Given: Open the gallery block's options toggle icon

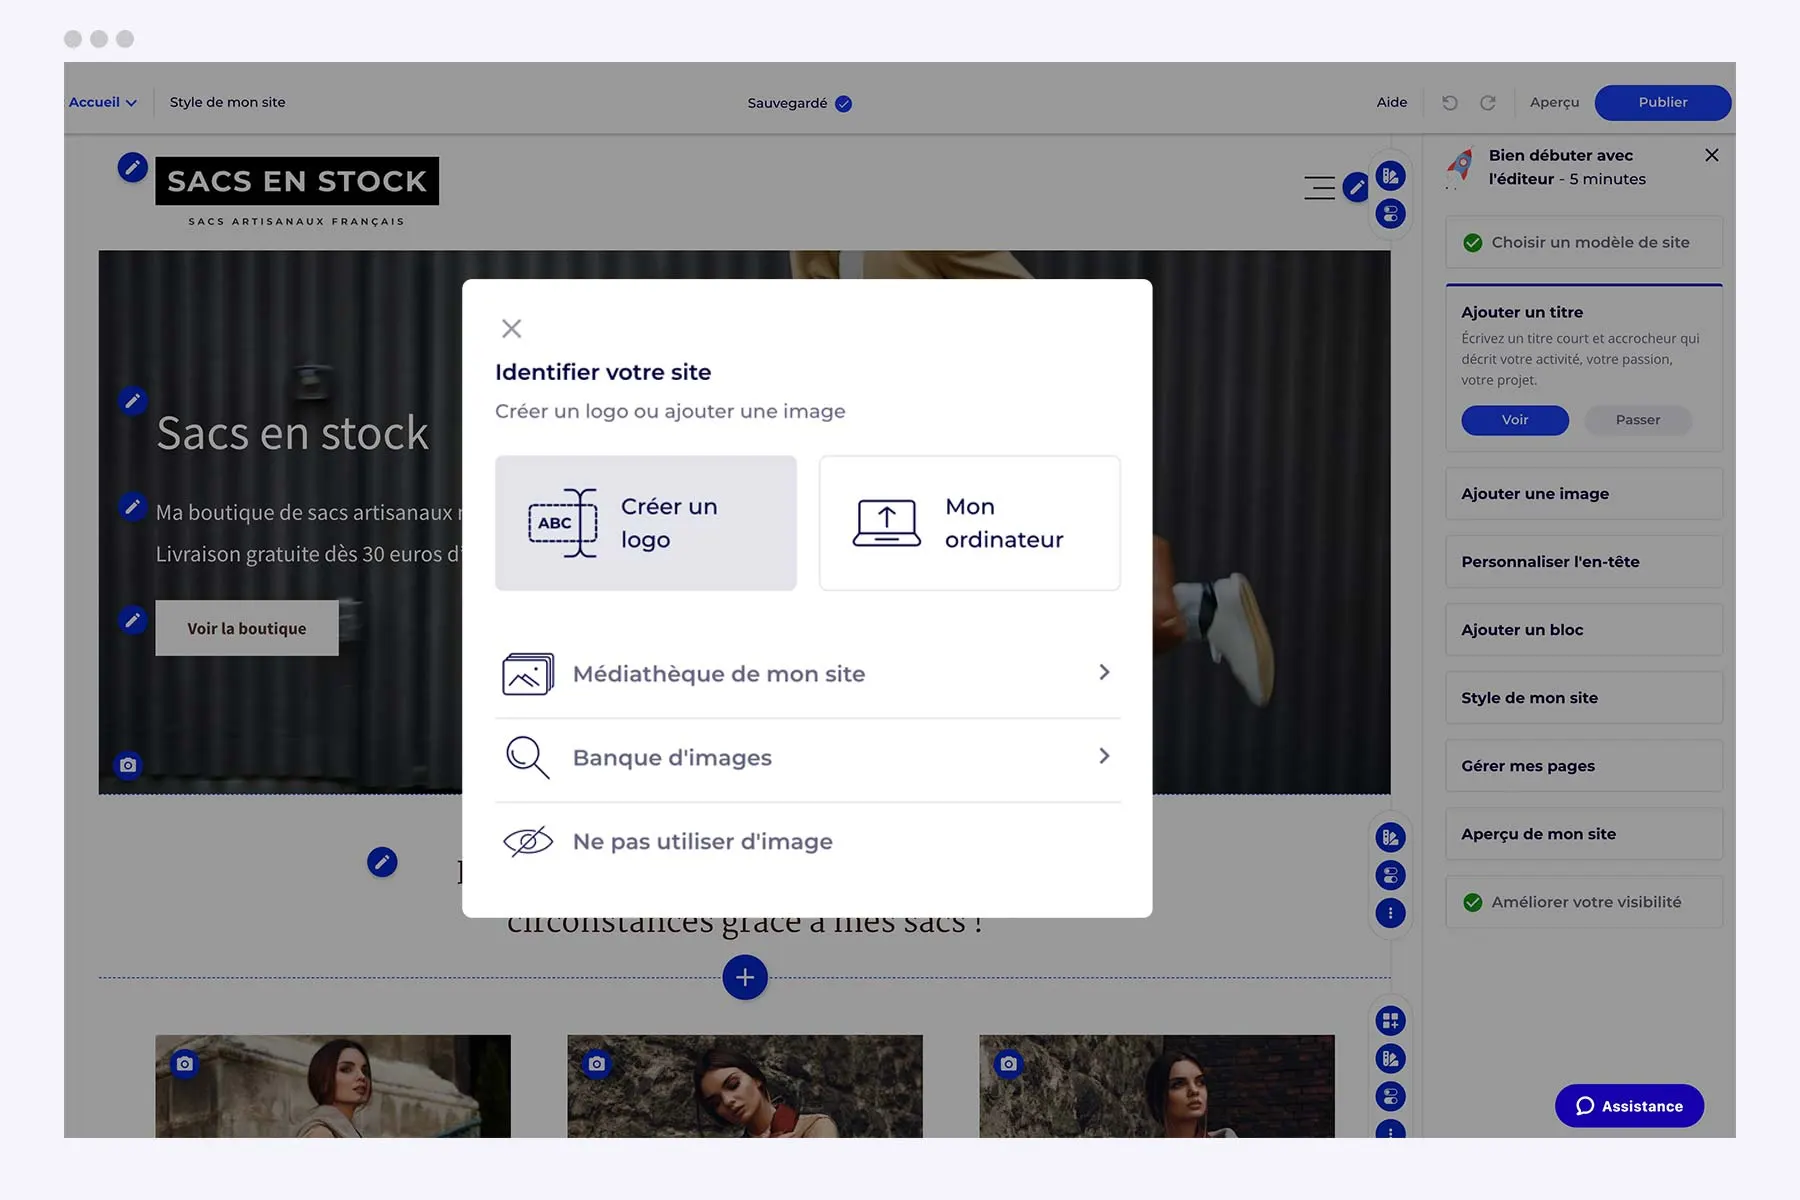Looking at the screenshot, I should pos(1390,1097).
